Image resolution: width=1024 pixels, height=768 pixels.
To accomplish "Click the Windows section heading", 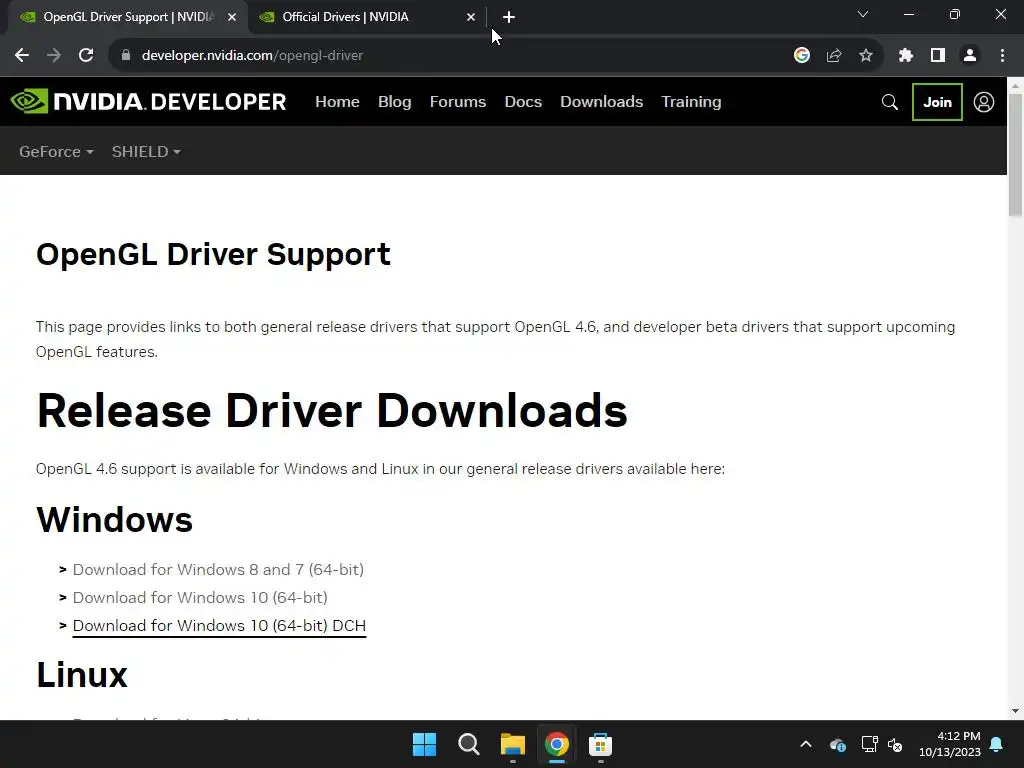I will tap(114, 520).
